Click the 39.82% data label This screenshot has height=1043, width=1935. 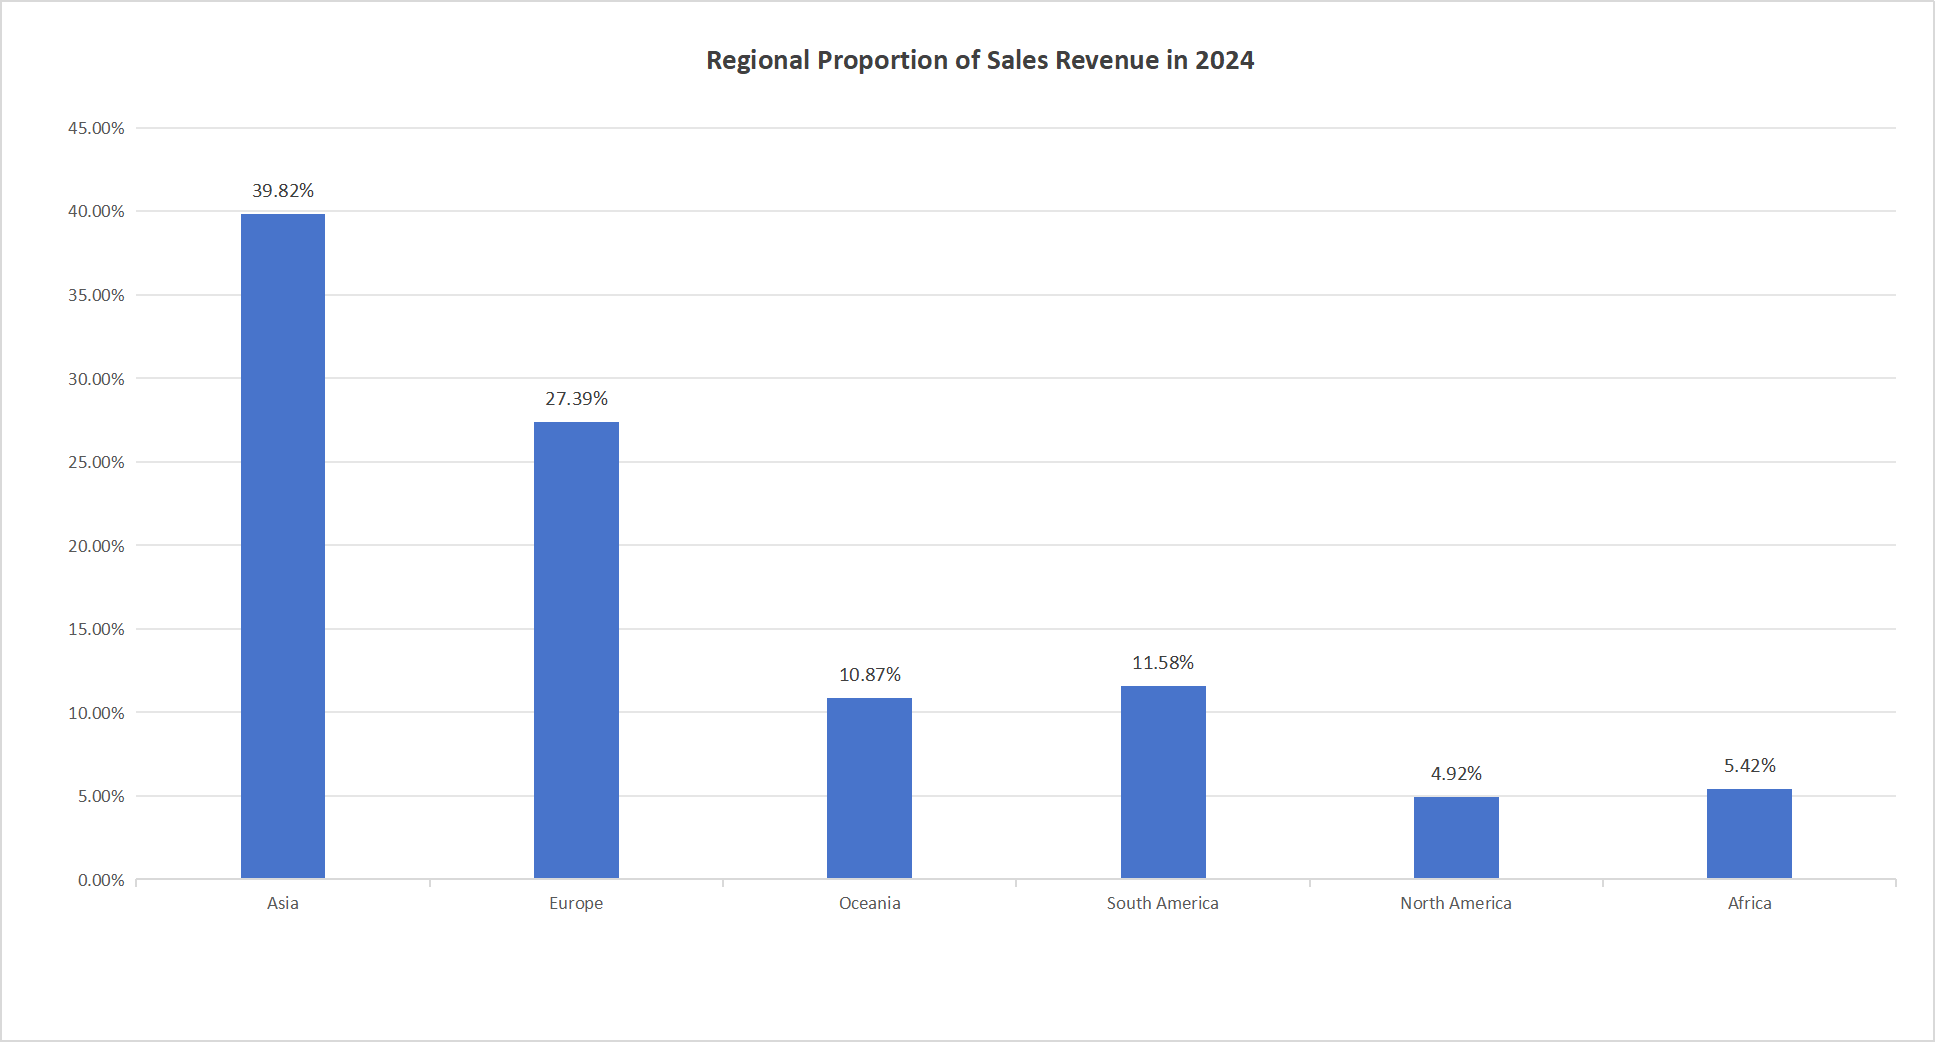[283, 191]
